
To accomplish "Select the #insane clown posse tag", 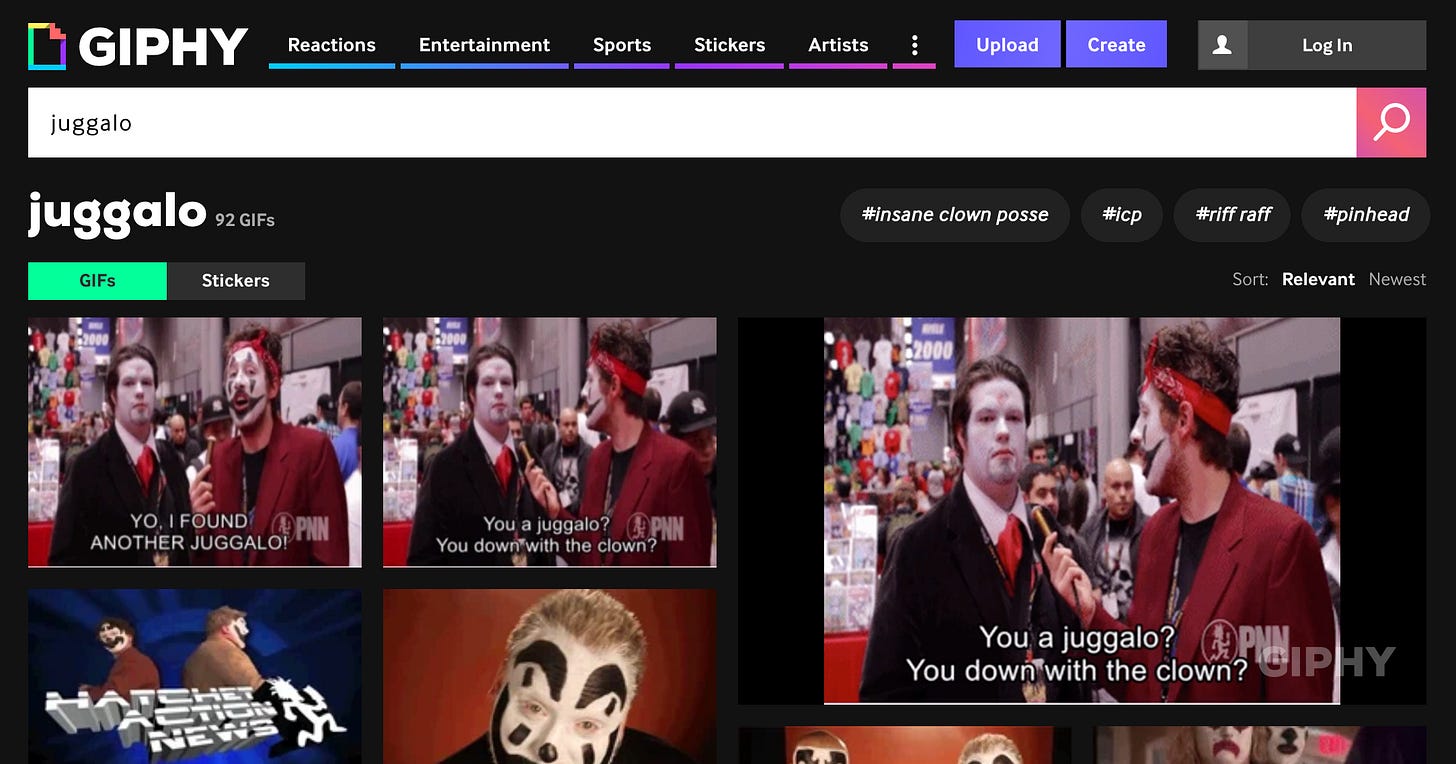I will [955, 215].
